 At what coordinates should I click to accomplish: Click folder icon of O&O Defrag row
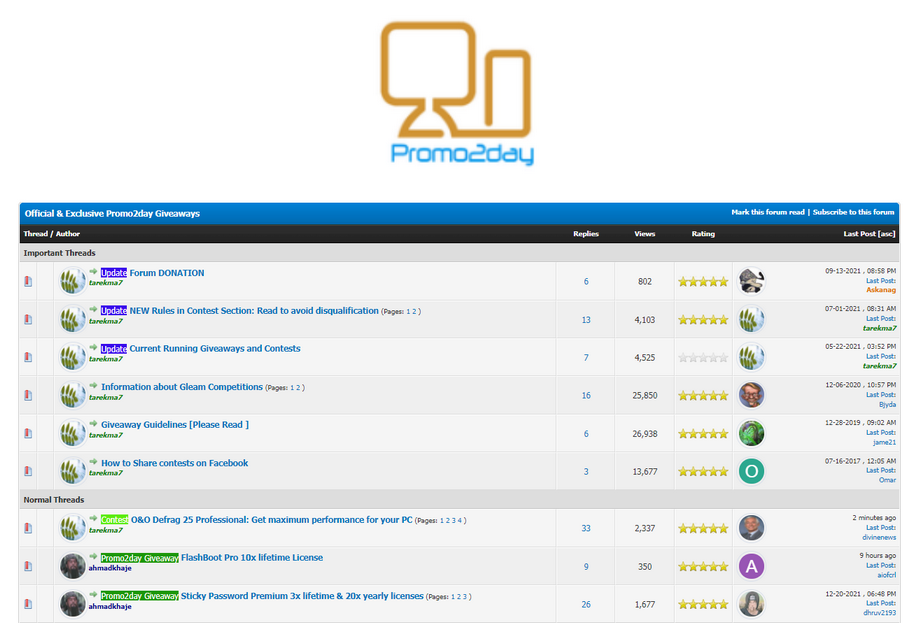point(28,528)
